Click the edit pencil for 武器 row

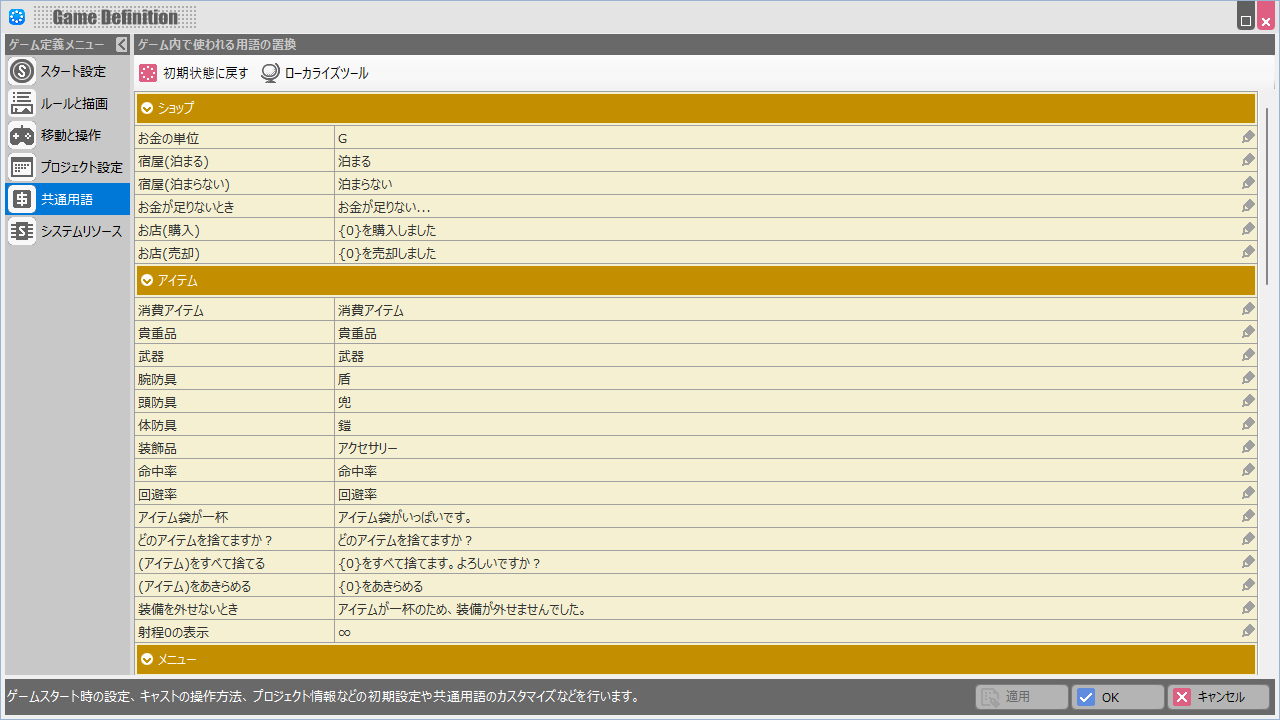[x=1248, y=356]
